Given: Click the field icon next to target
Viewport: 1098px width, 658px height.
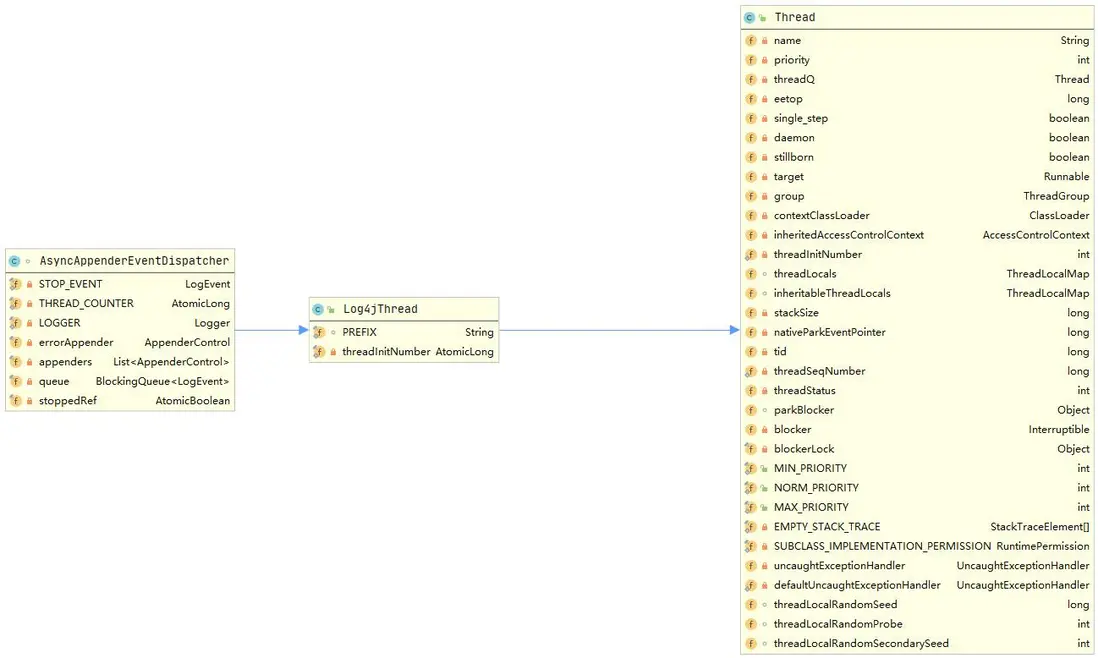Looking at the screenshot, I should 751,177.
